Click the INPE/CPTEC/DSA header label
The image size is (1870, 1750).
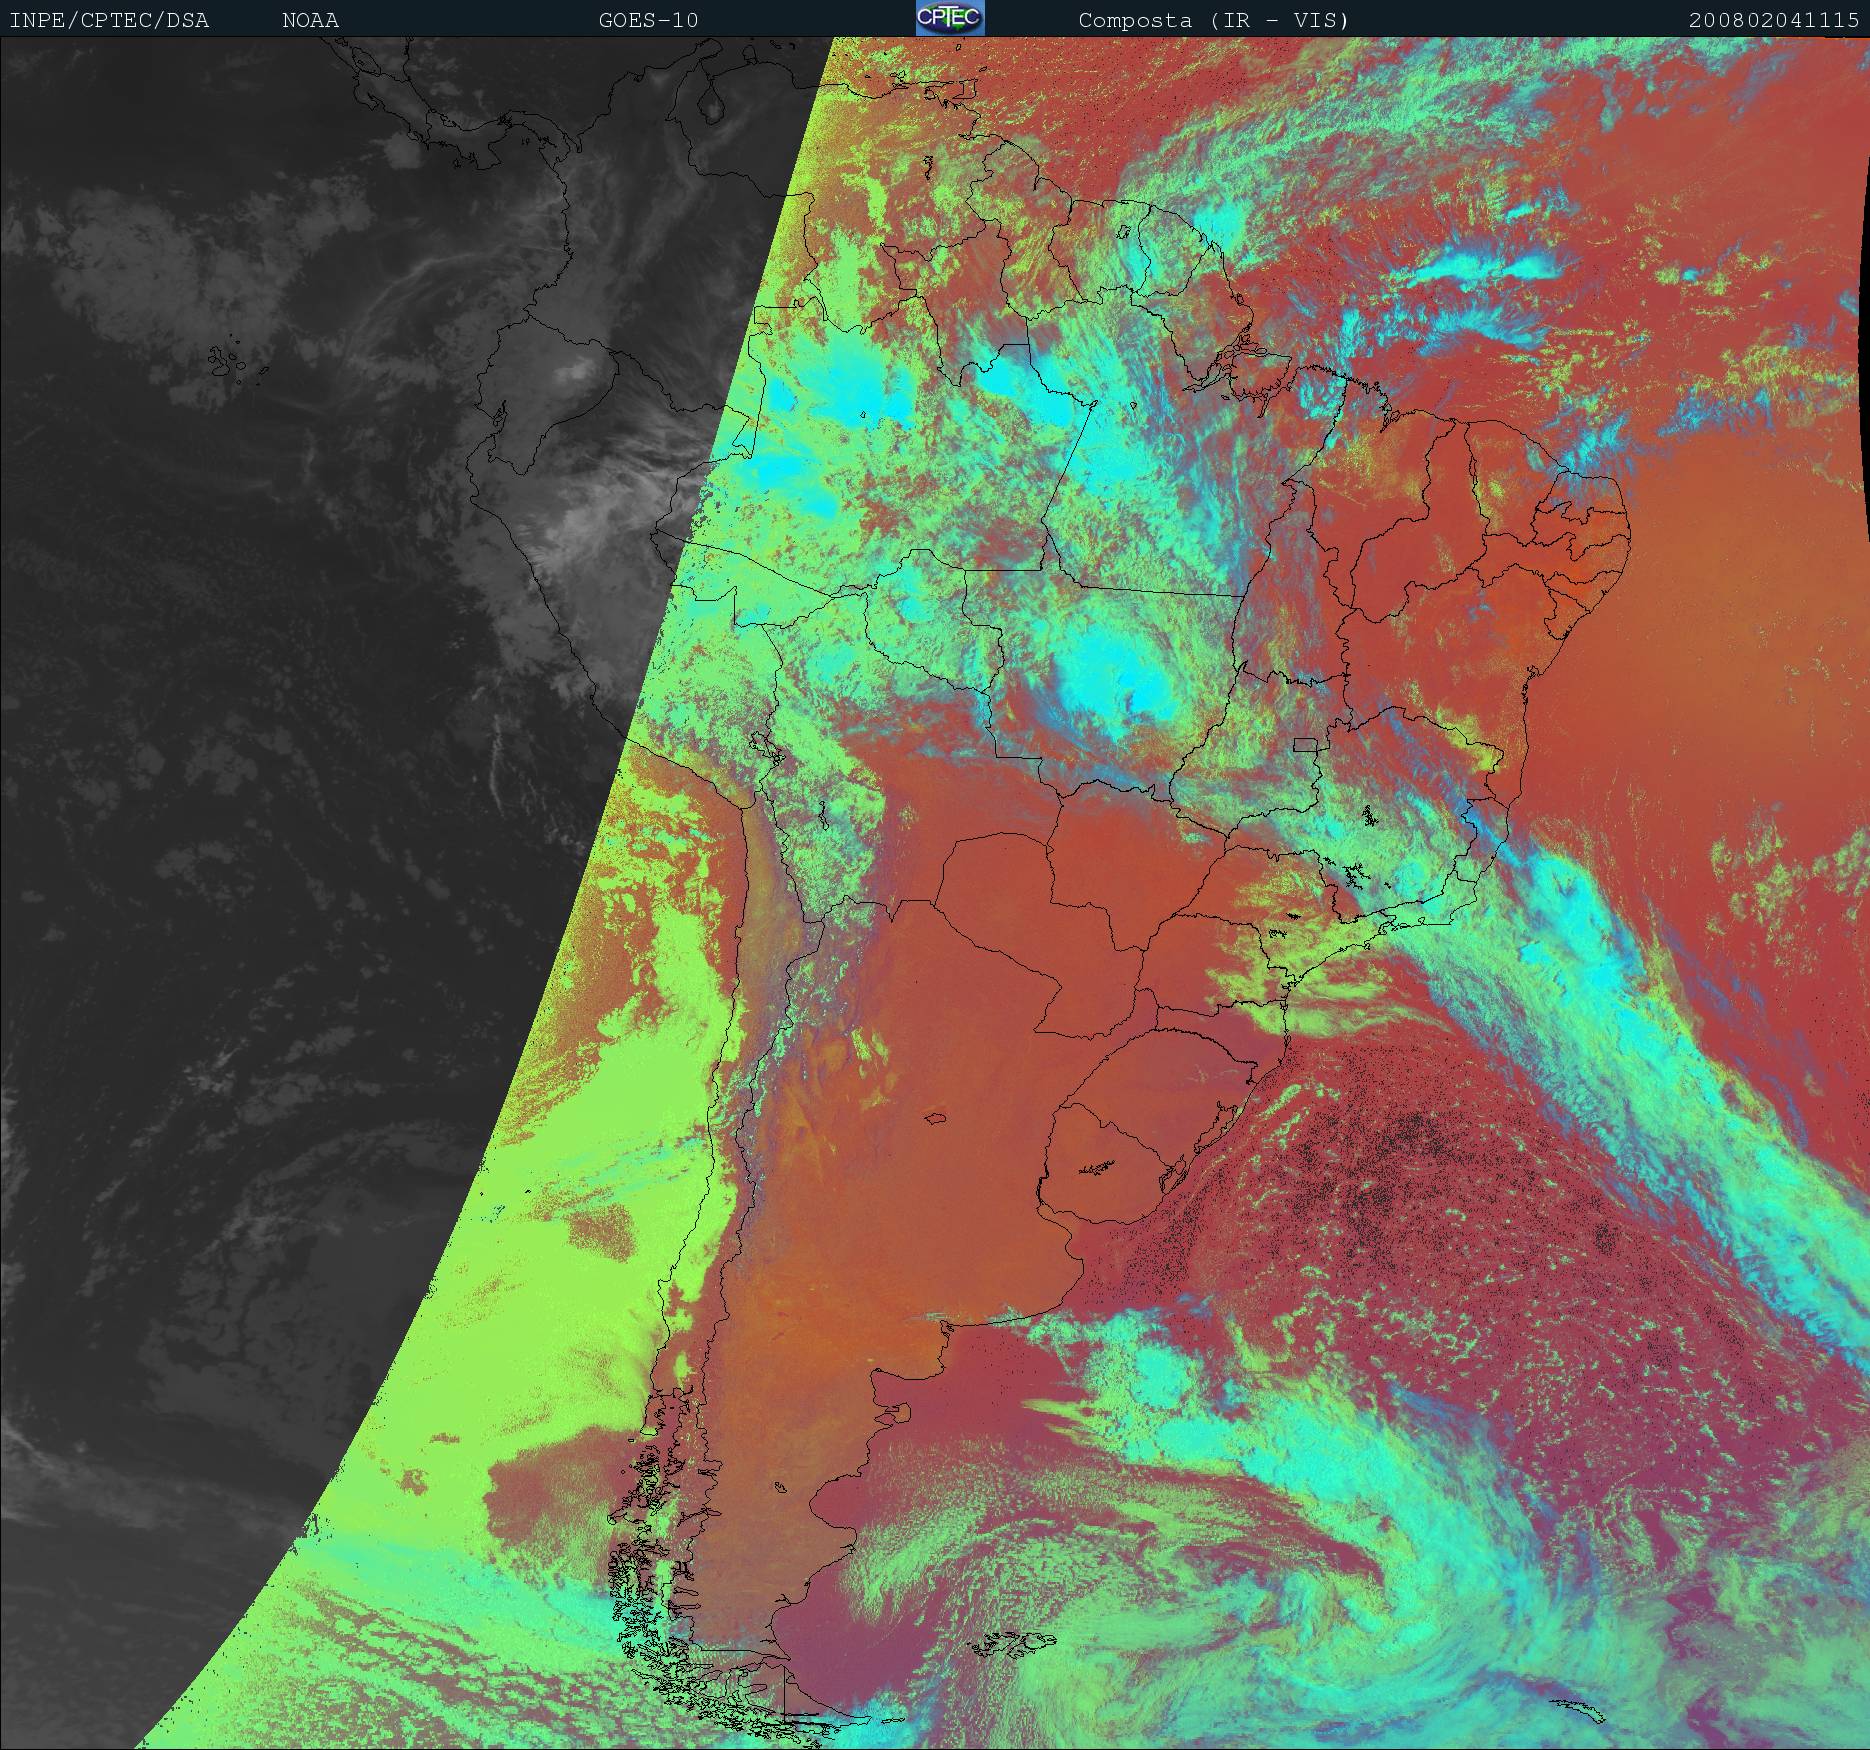(109, 20)
